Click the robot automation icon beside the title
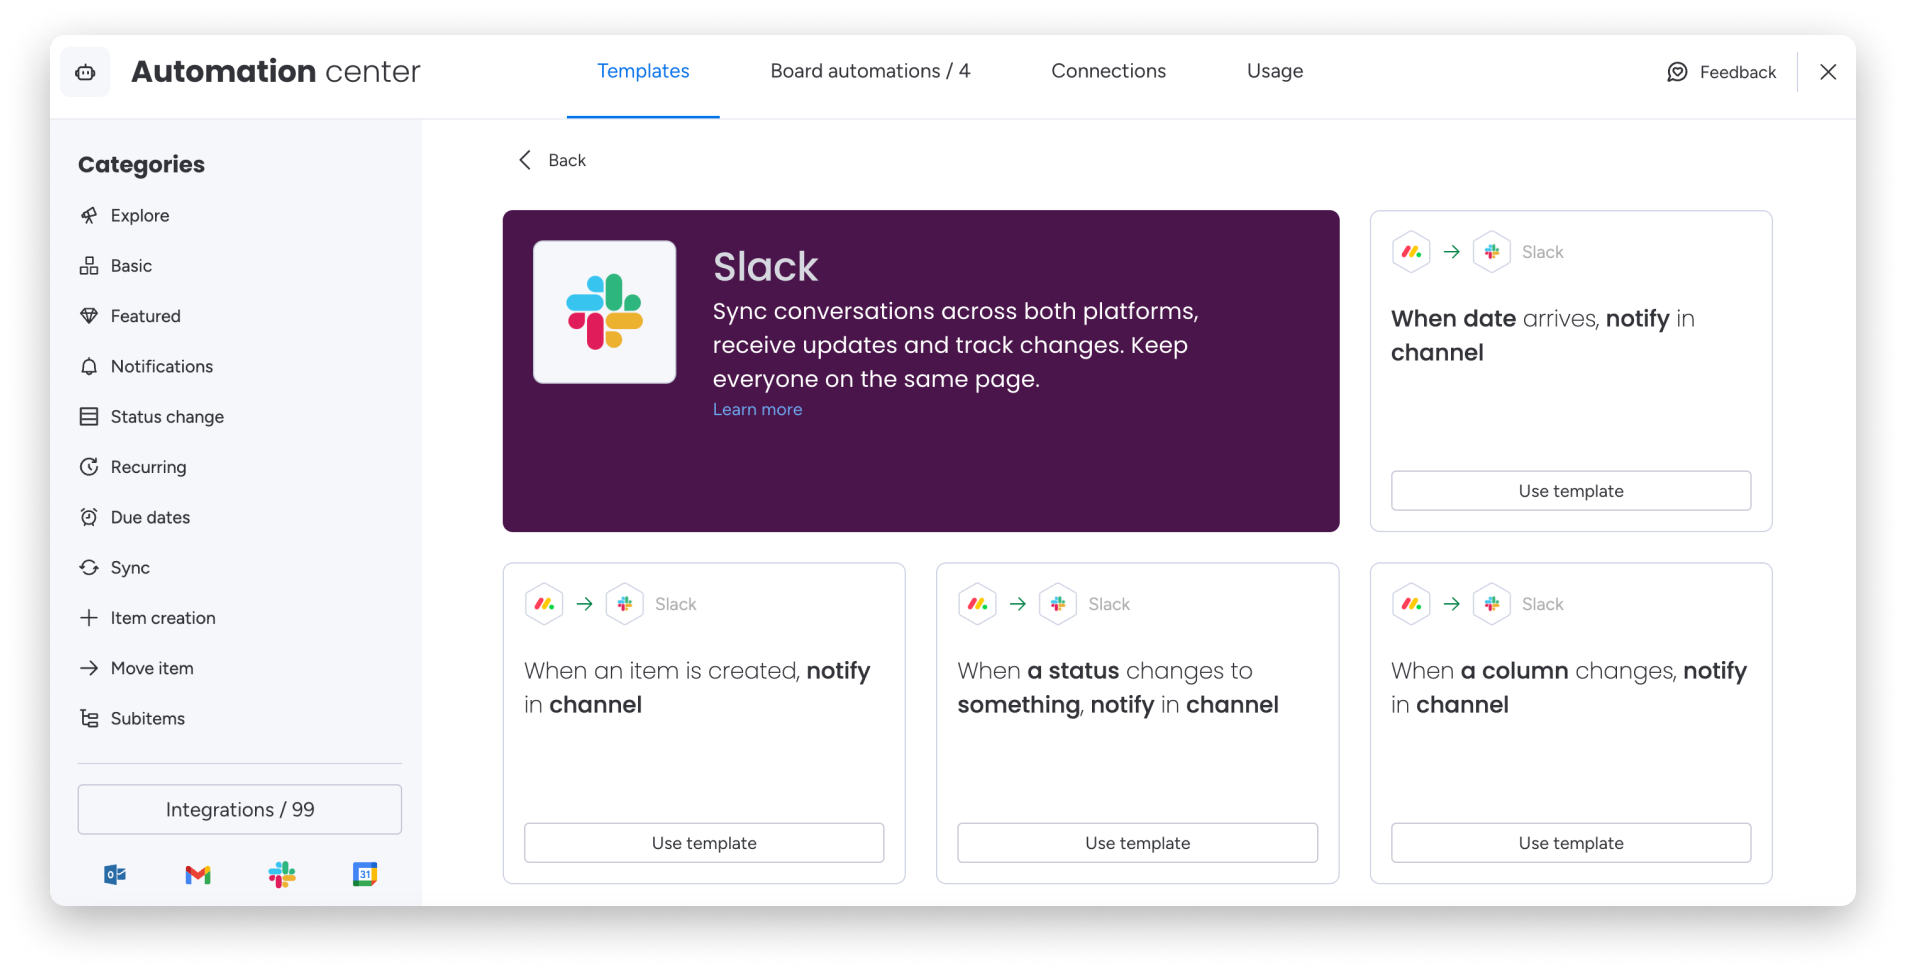Viewport: 1906px width, 971px height. pos(85,72)
